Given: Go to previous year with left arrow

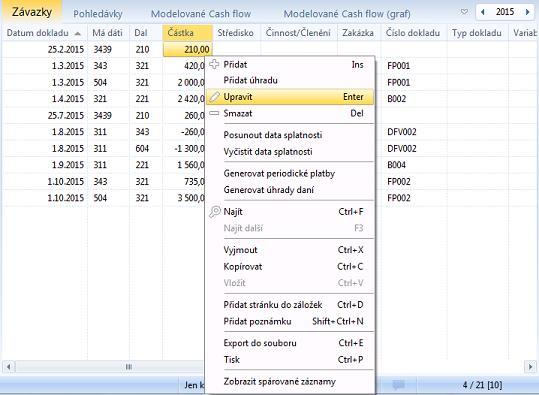Looking at the screenshot, I should coord(483,12).
